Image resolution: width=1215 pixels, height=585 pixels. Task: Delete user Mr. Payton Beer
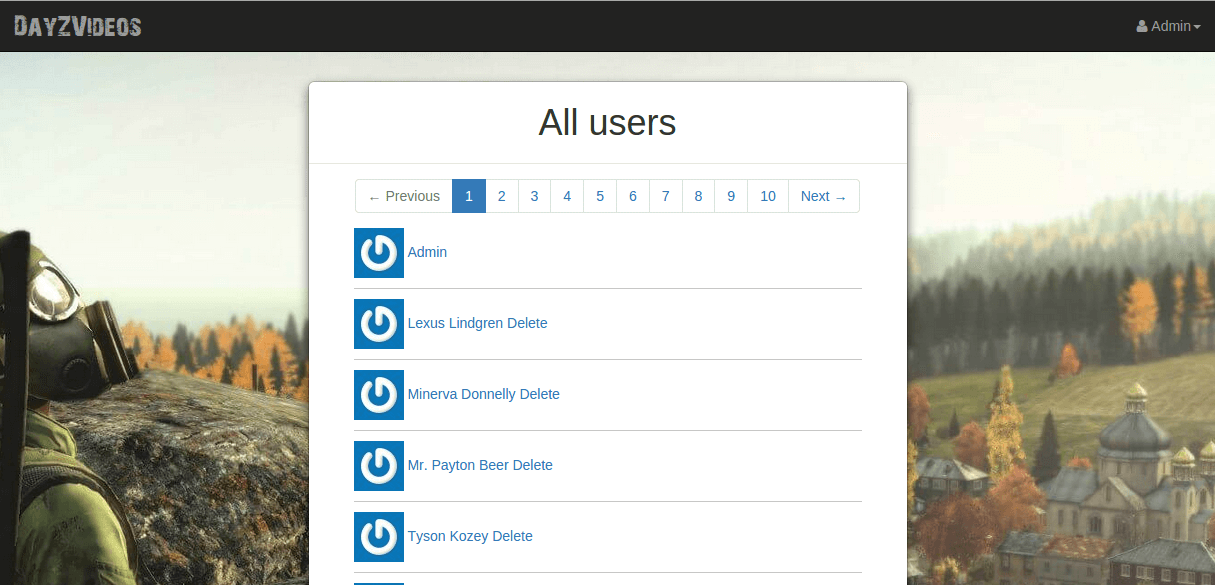(532, 465)
